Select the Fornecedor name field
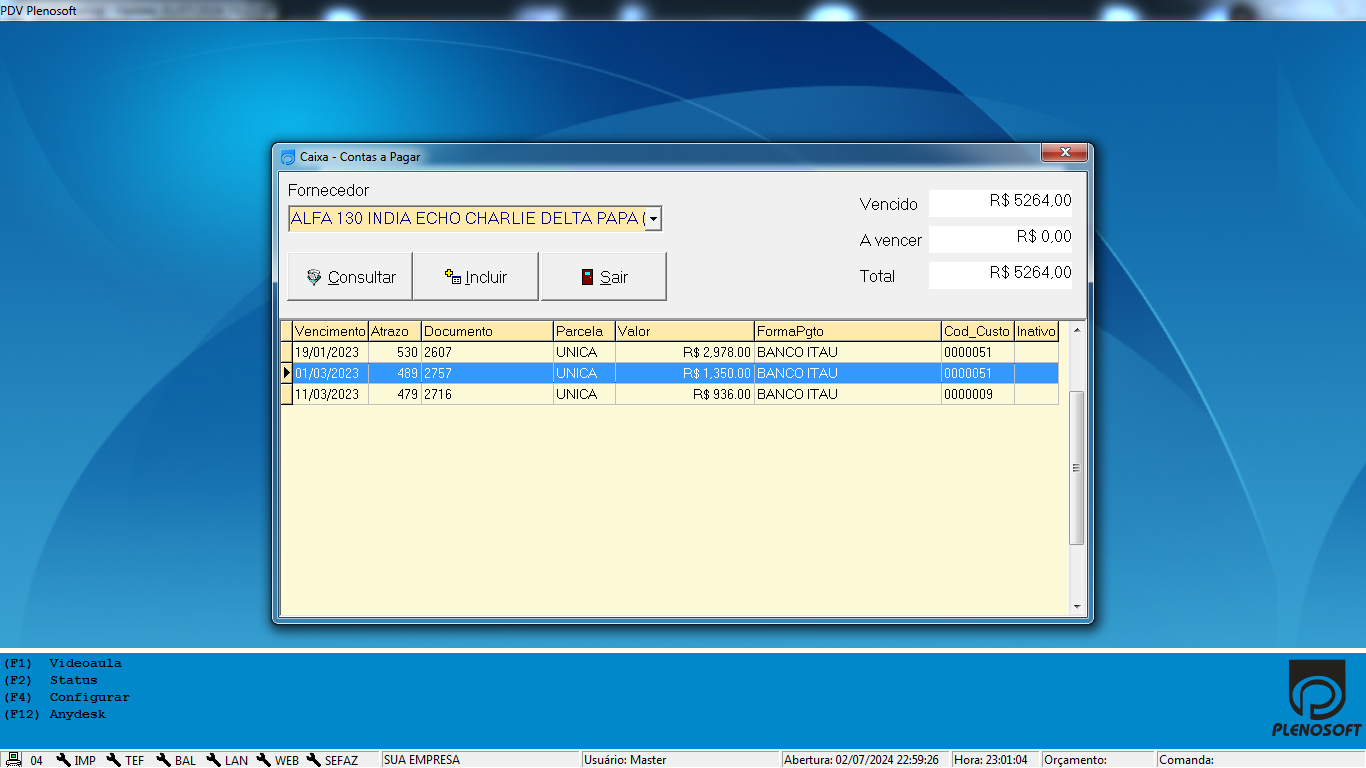1366x768 pixels. pos(466,218)
